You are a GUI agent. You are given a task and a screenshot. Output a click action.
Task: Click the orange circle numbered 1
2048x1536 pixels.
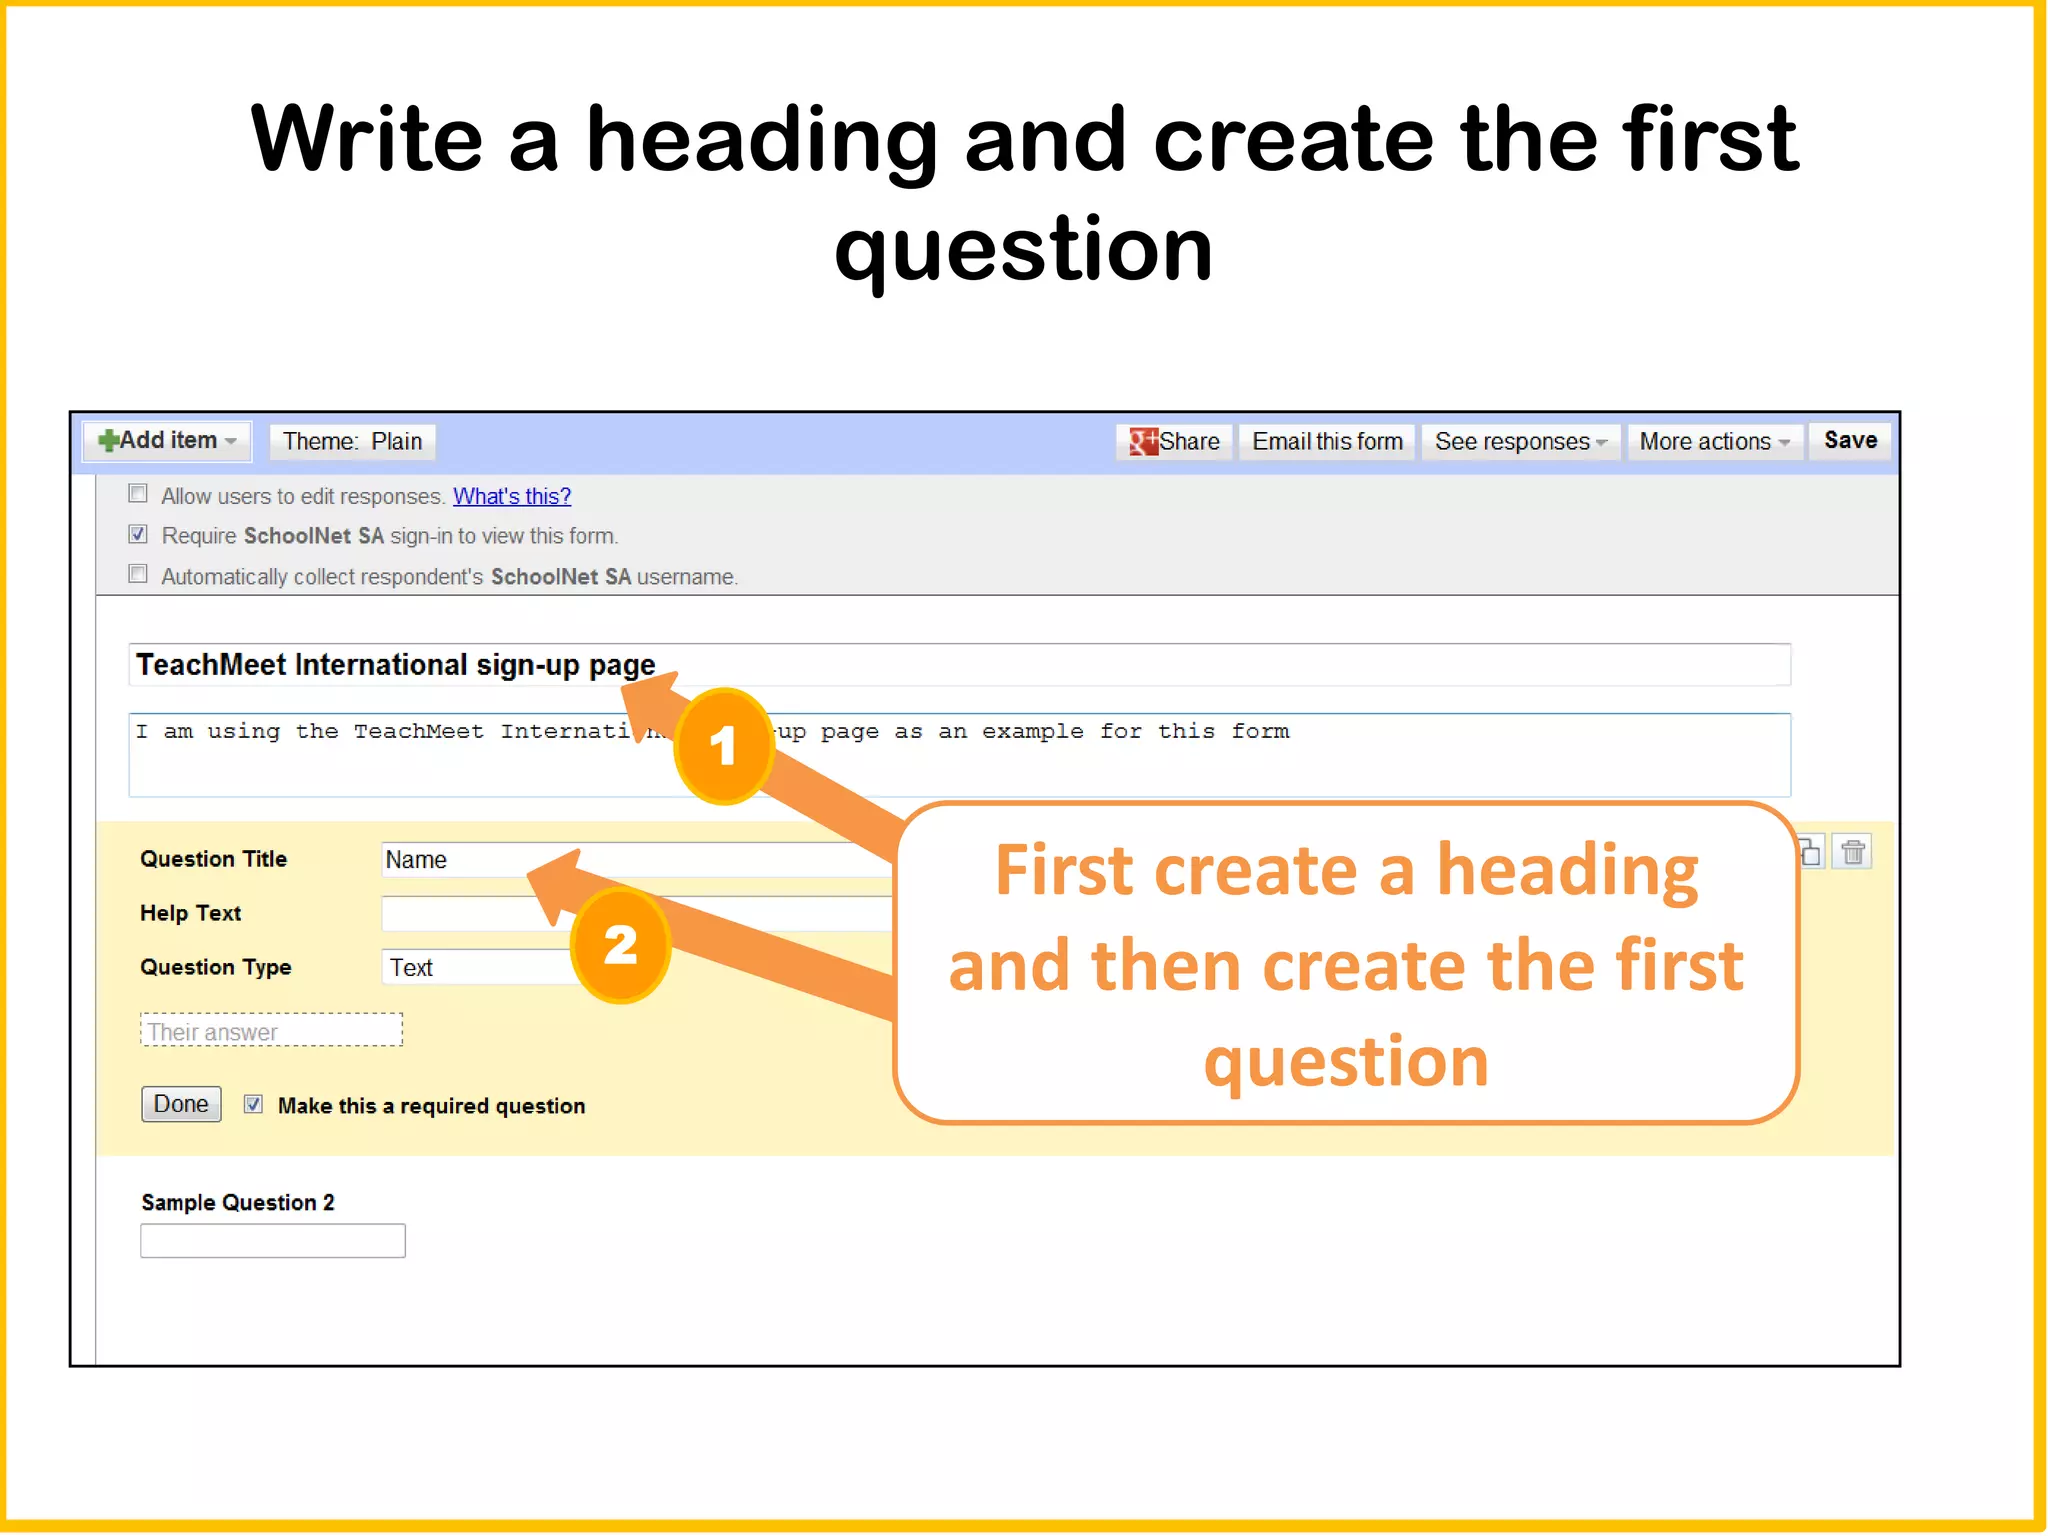tap(723, 746)
